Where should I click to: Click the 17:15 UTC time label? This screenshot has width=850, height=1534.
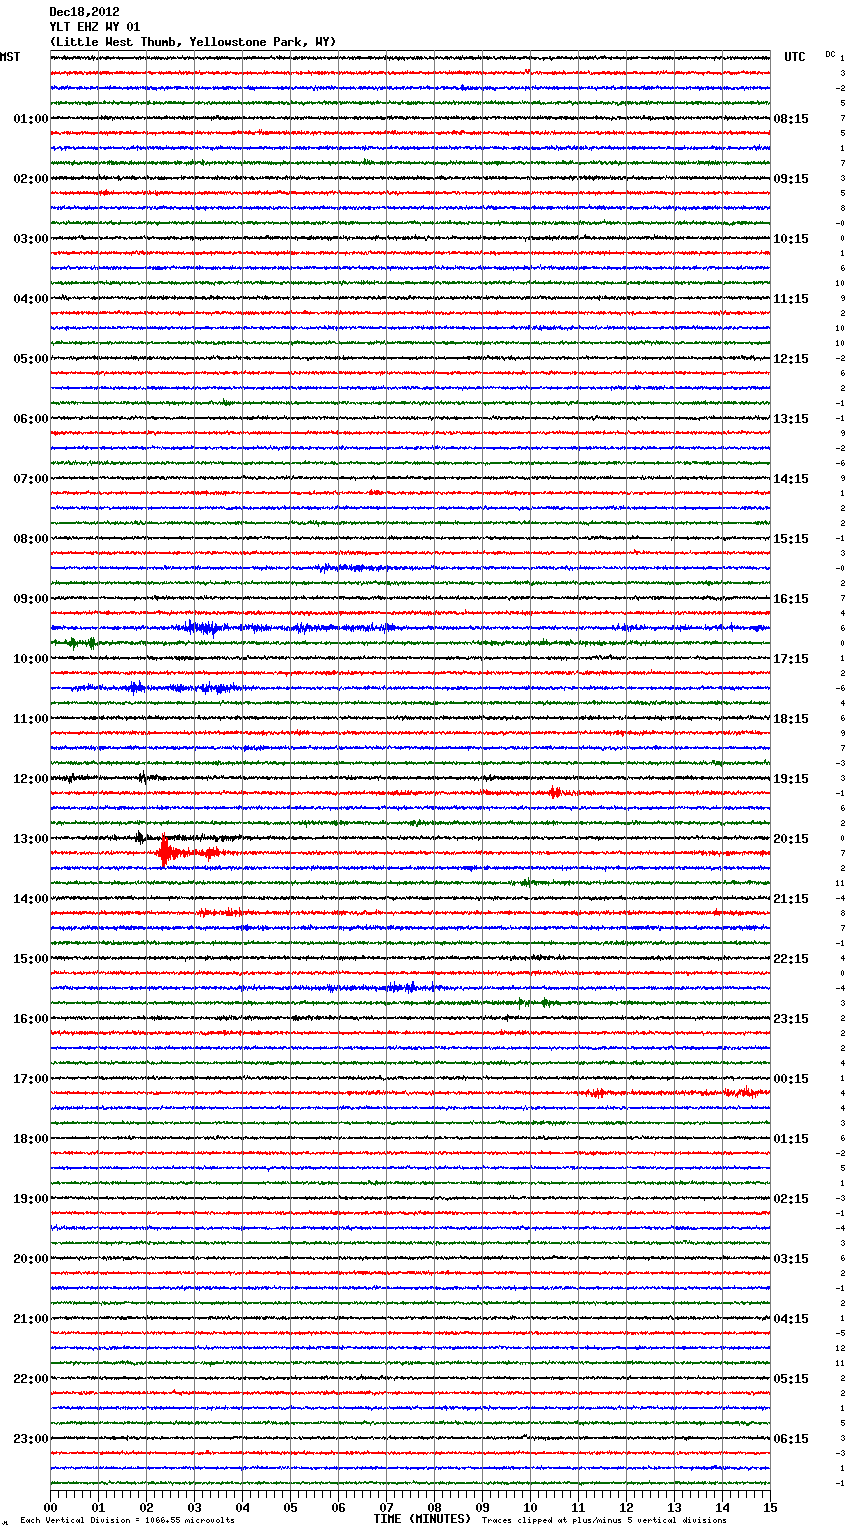point(791,659)
